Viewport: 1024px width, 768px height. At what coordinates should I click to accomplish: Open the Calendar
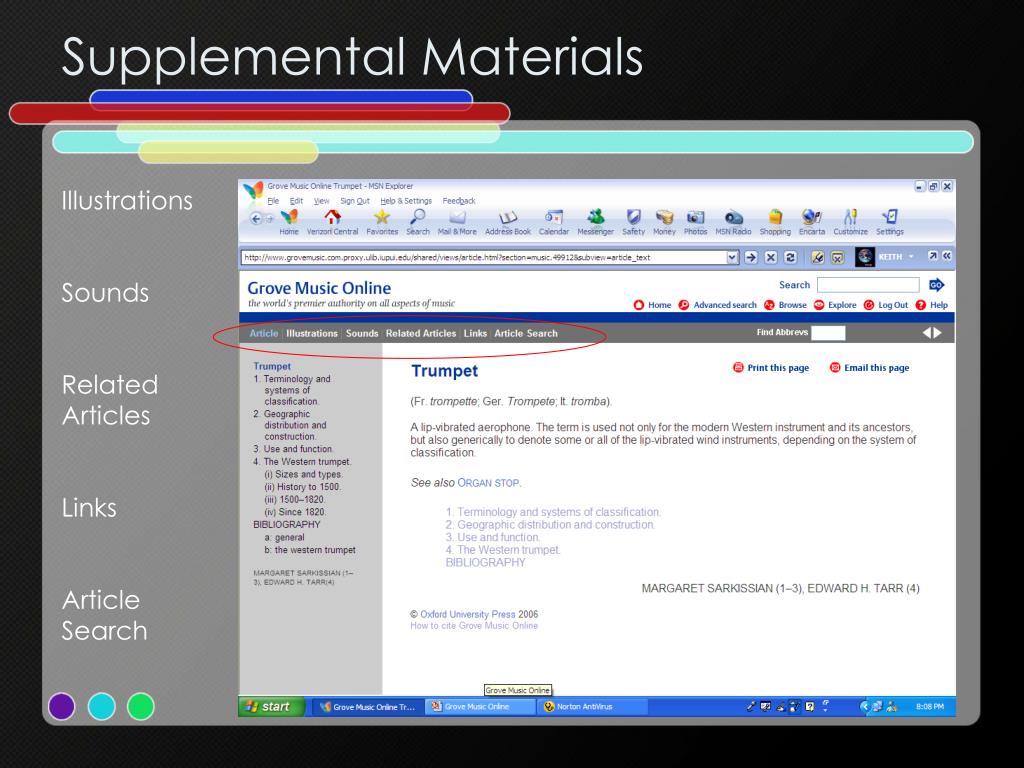point(554,223)
